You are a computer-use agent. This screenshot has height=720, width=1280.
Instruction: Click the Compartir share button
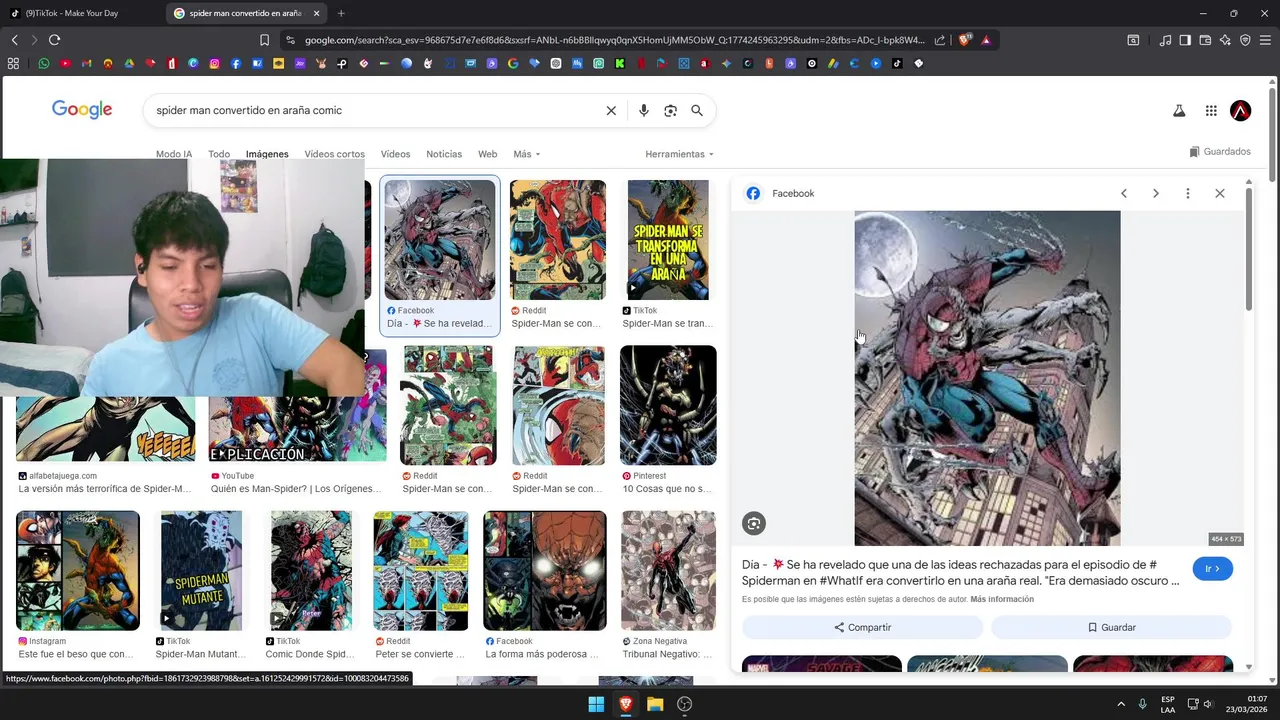point(862,627)
